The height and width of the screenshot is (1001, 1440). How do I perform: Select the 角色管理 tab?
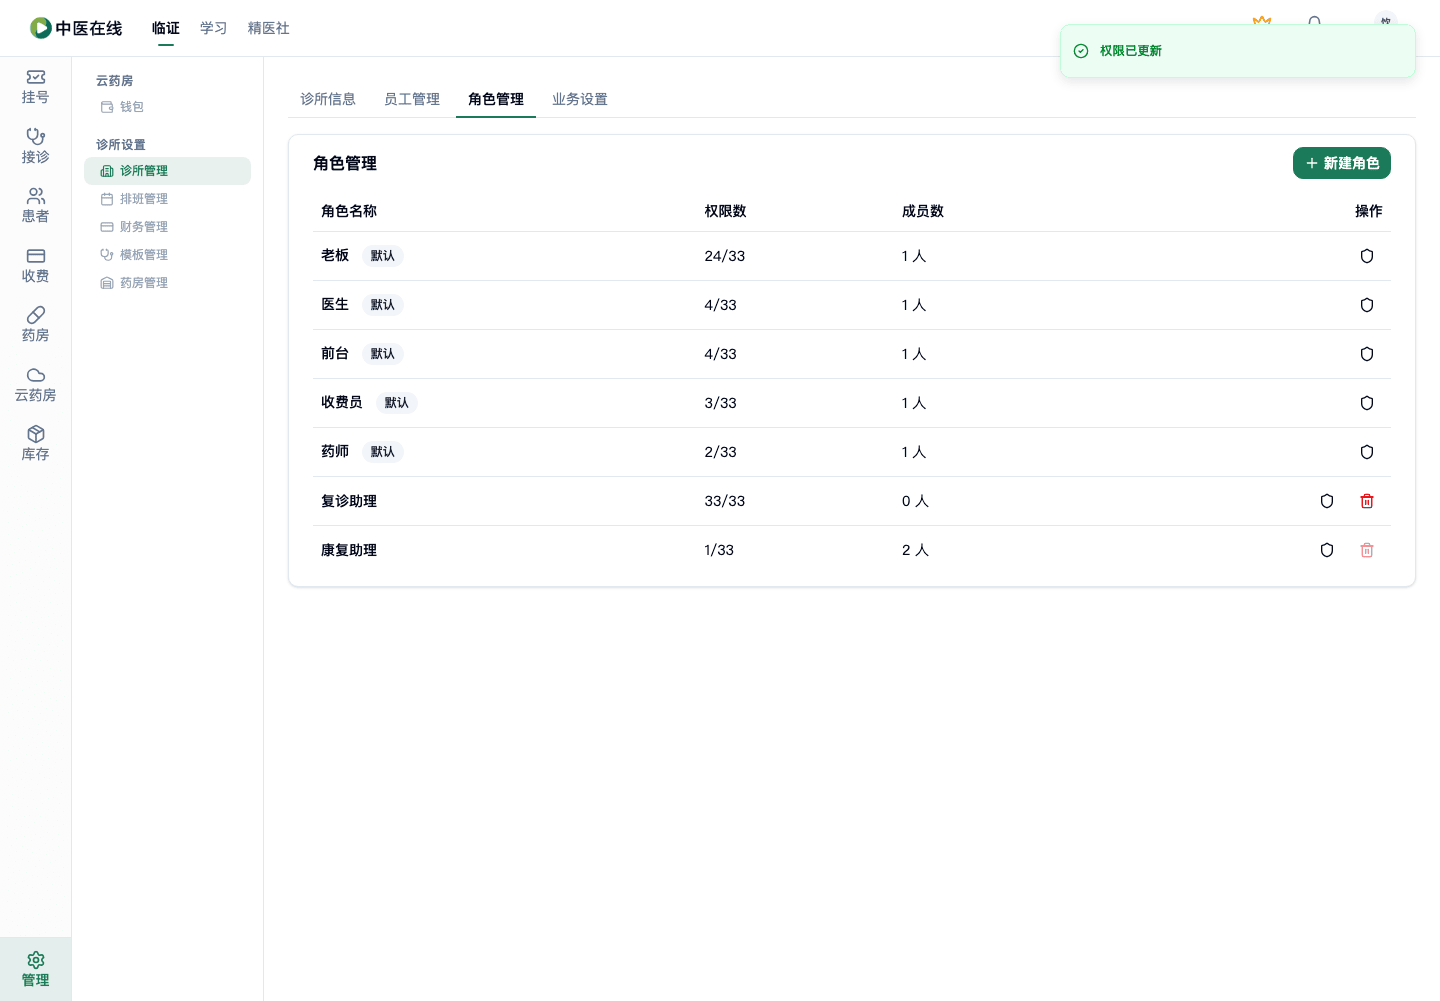[496, 99]
